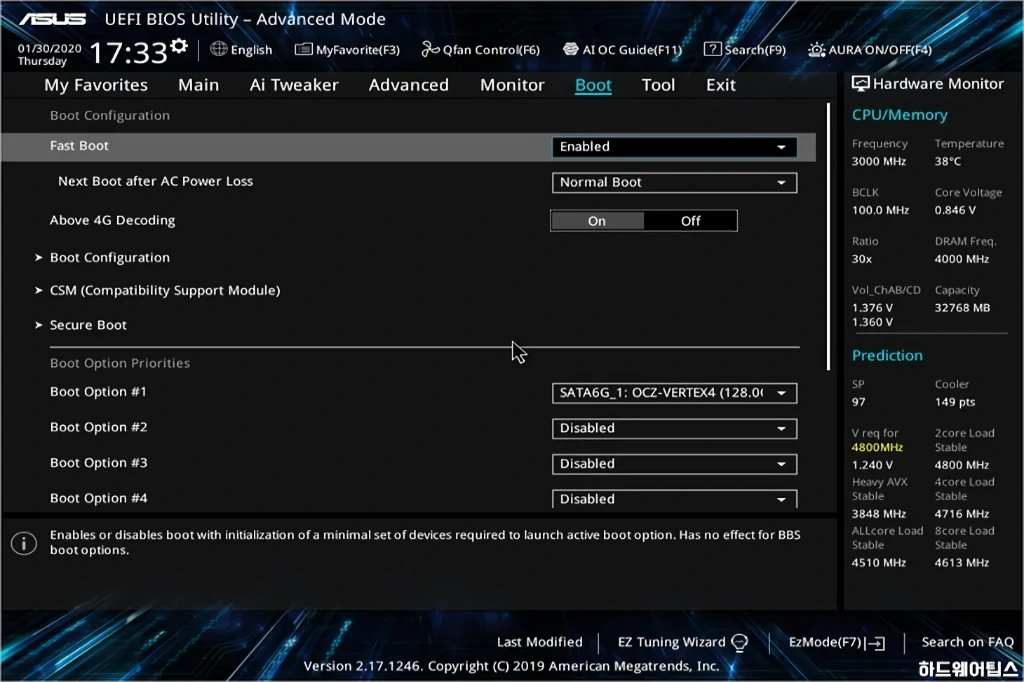Screen dimensions: 1024x682
Task: Open Search on FAQ
Action: click(x=967, y=642)
